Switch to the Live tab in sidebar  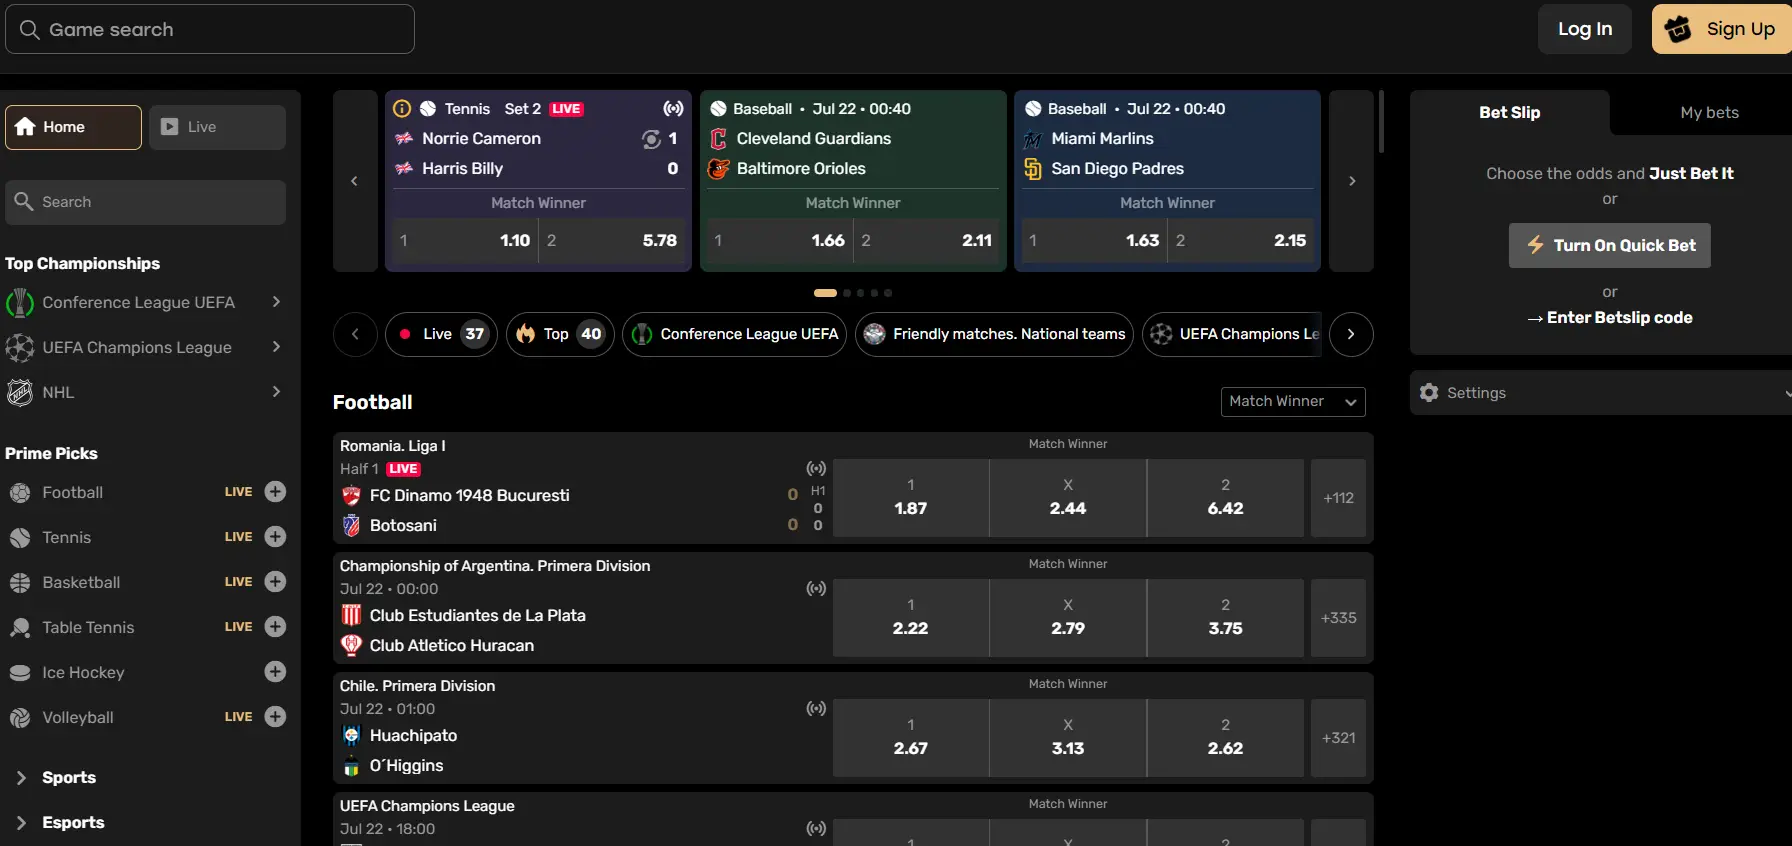[217, 127]
